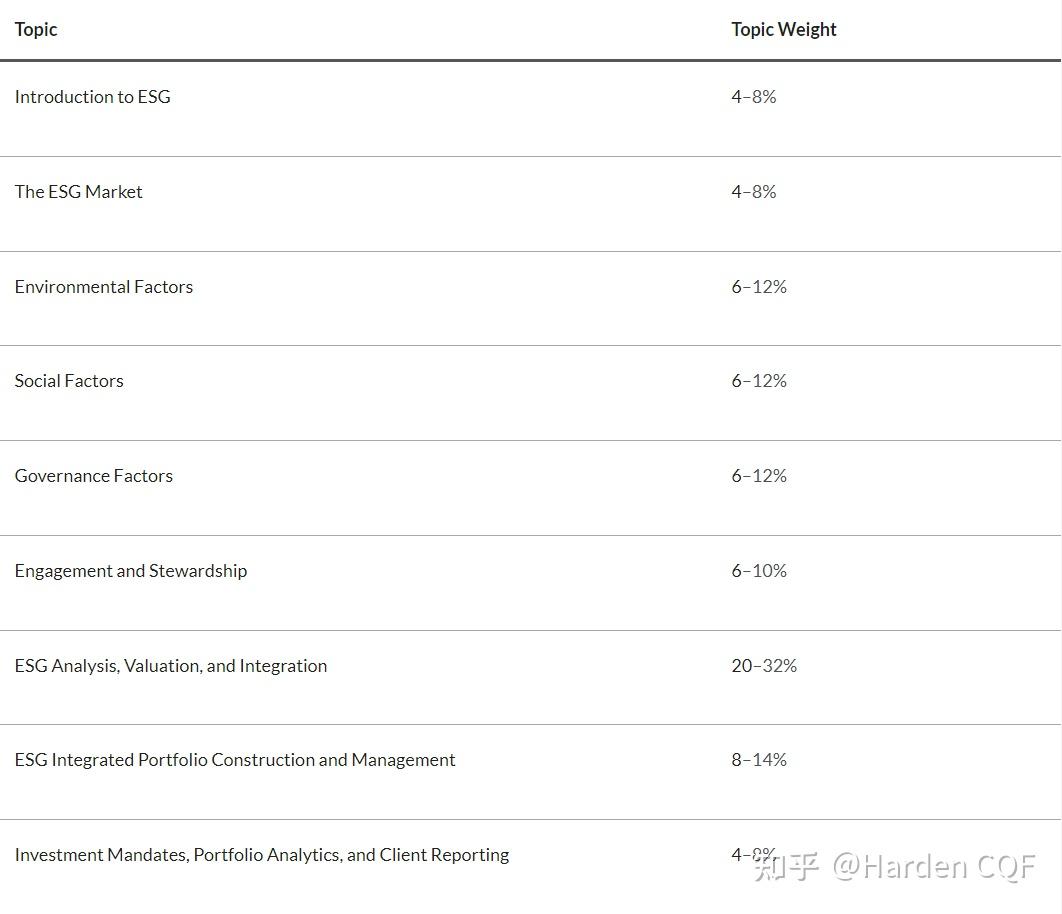Click the Social Factors topic text
The width and height of the screenshot is (1062, 914).
[x=69, y=381]
